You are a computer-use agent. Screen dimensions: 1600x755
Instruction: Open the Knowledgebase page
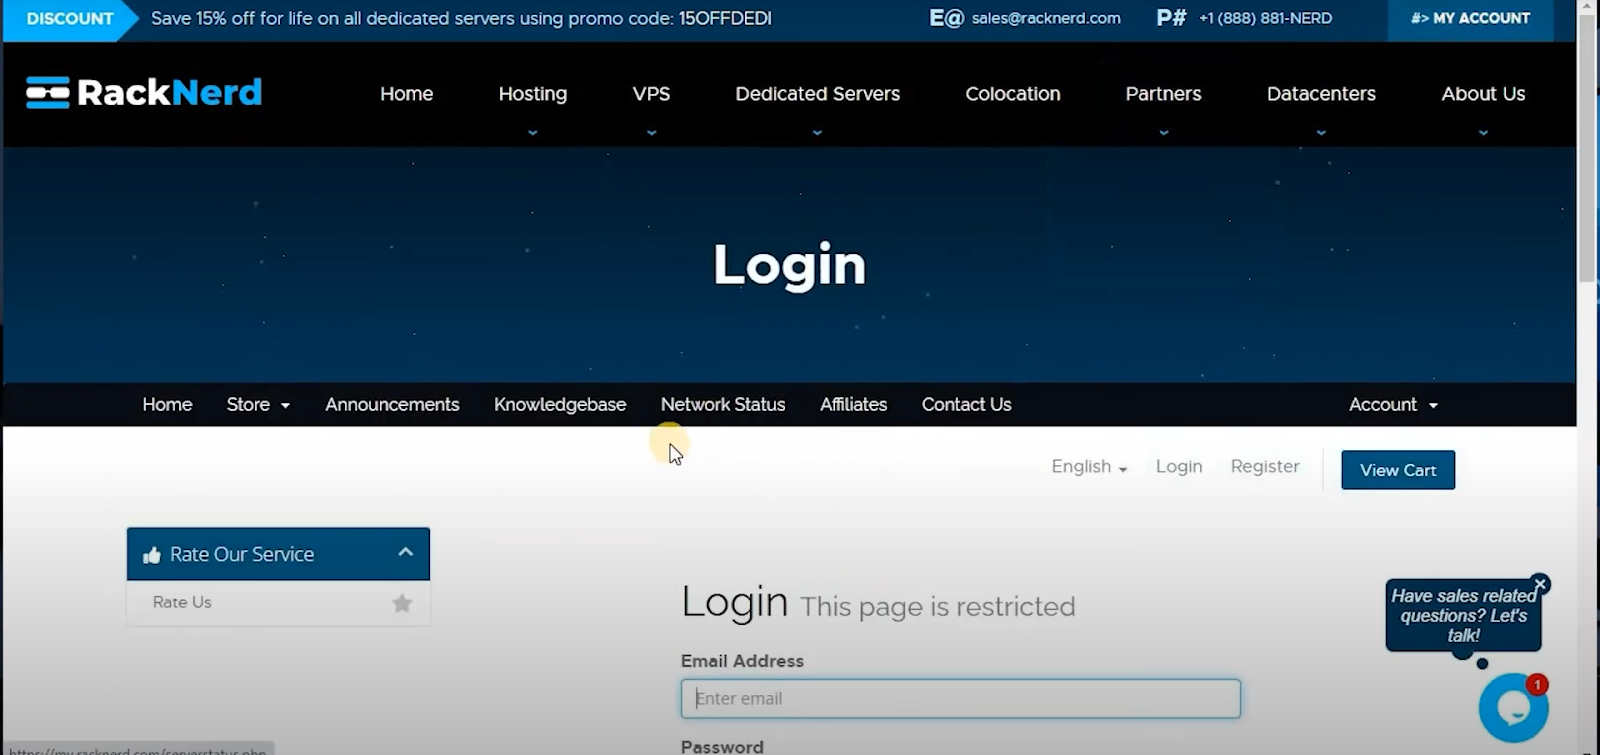[x=560, y=405]
